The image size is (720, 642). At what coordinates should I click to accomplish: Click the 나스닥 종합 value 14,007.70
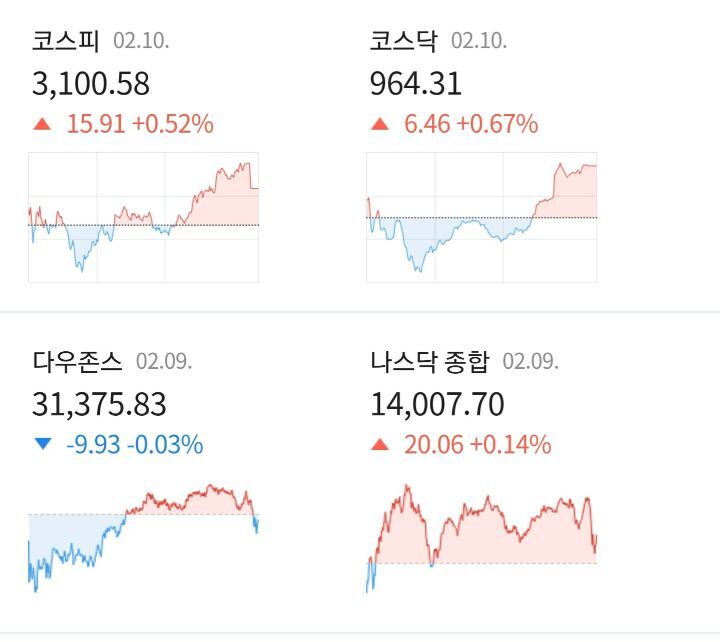pyautogui.click(x=437, y=404)
